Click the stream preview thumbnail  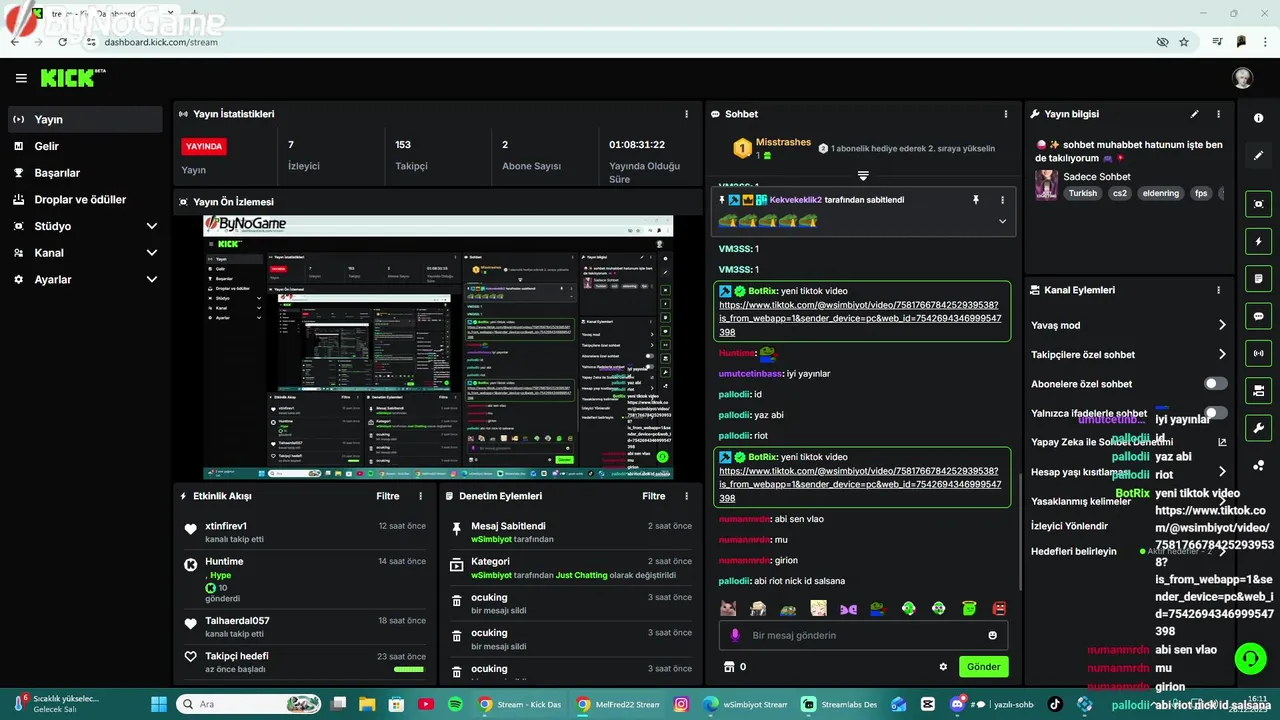coord(438,347)
